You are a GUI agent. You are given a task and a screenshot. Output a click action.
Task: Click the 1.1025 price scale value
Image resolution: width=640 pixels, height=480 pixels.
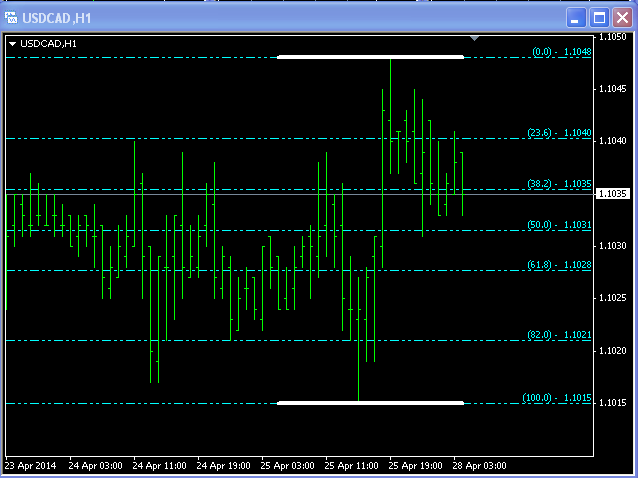(x=612, y=298)
